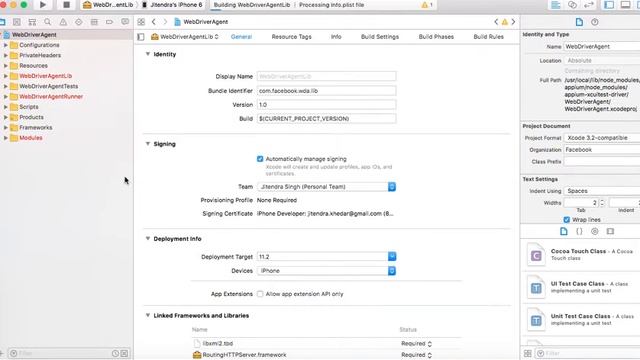Viewport: 640px width, 360px height.
Task: Show the Code Snippet library
Action: [579, 231]
